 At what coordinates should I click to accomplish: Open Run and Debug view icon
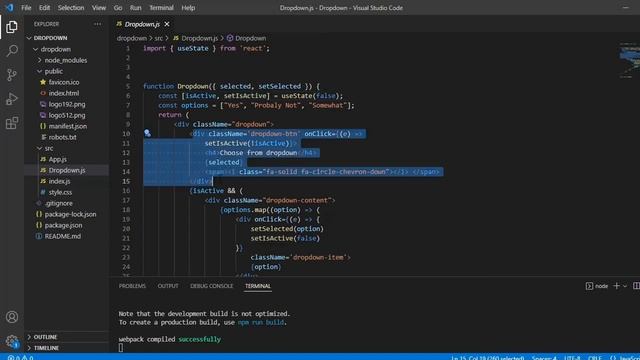[12, 99]
